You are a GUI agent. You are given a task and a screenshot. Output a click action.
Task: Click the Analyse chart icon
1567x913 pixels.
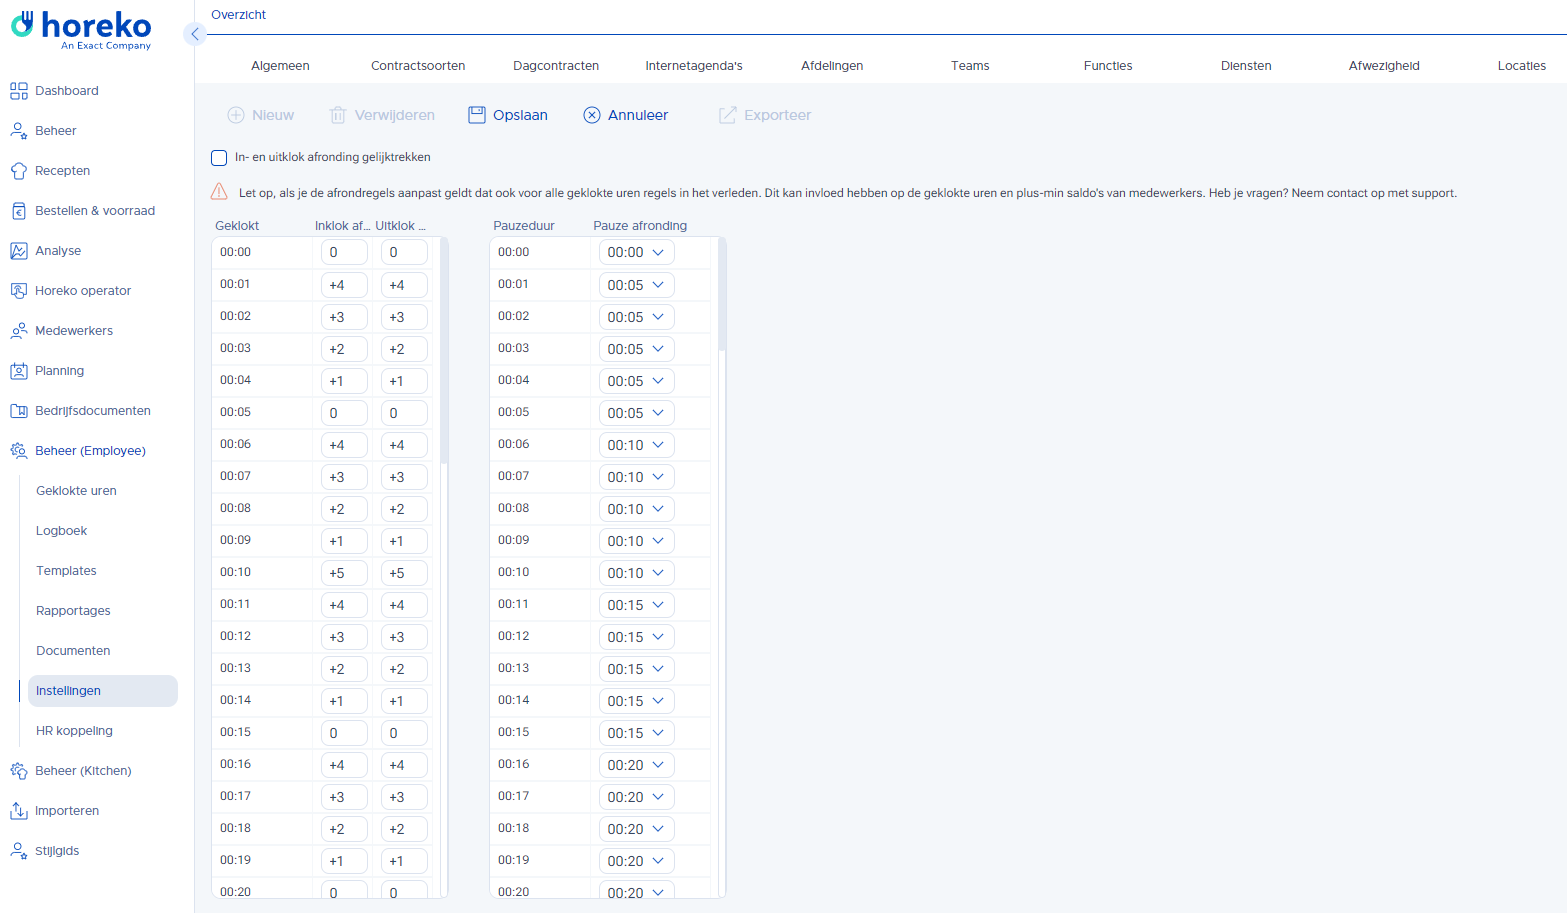click(19, 251)
